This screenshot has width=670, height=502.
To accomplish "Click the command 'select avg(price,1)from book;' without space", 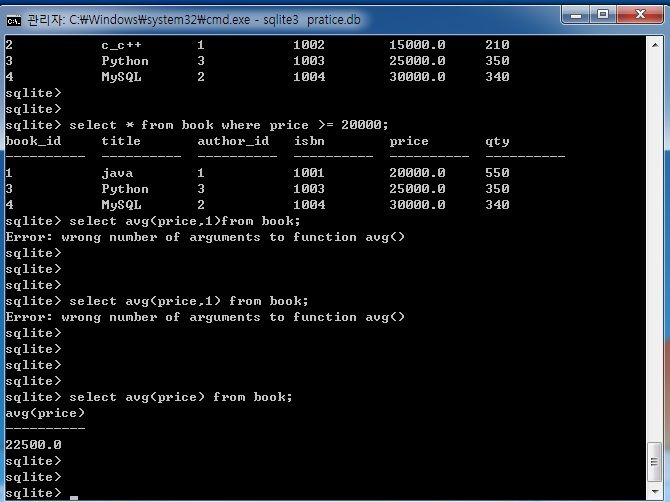I will pyautogui.click(x=185, y=221).
